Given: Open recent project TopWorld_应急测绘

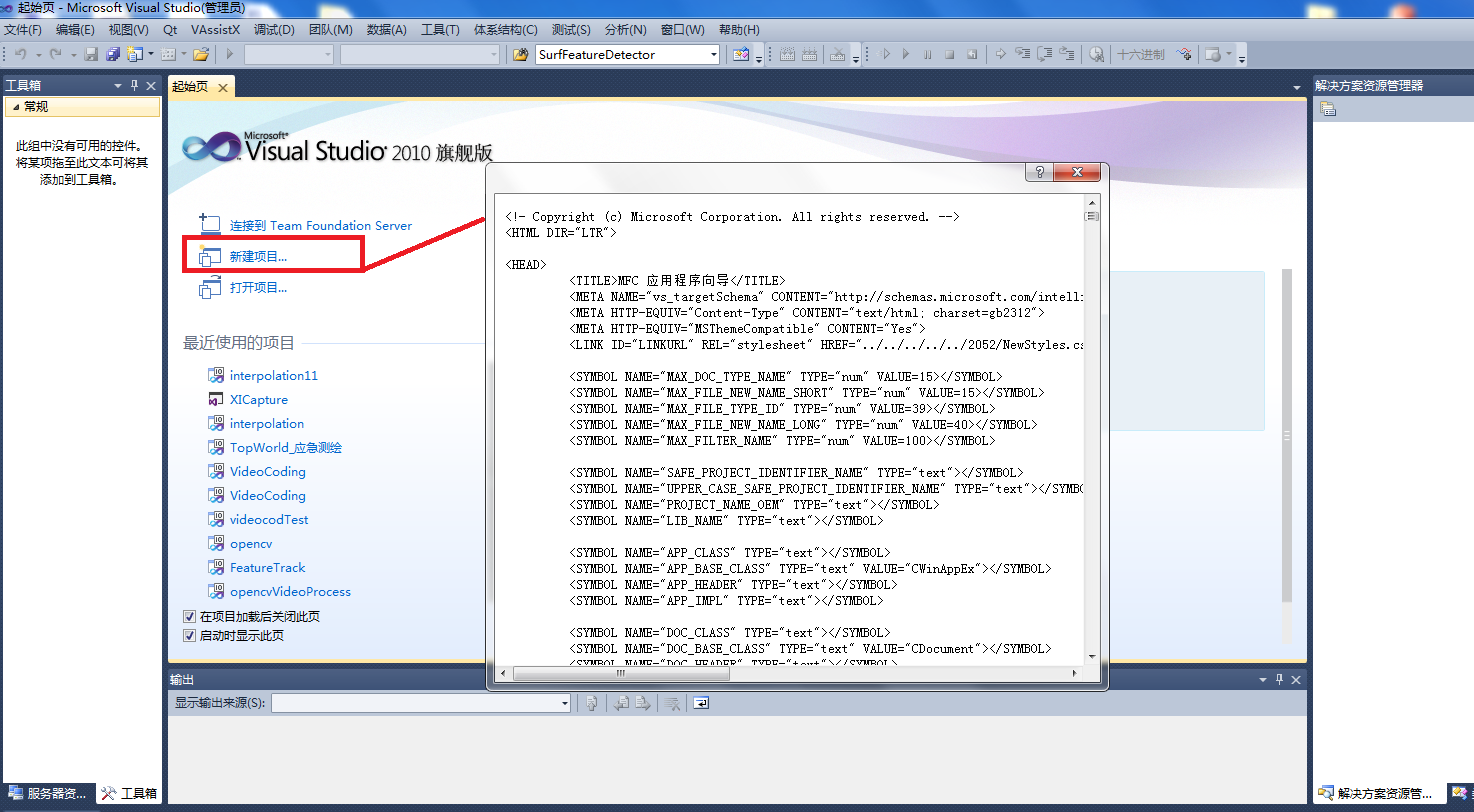Looking at the screenshot, I should (x=286, y=448).
